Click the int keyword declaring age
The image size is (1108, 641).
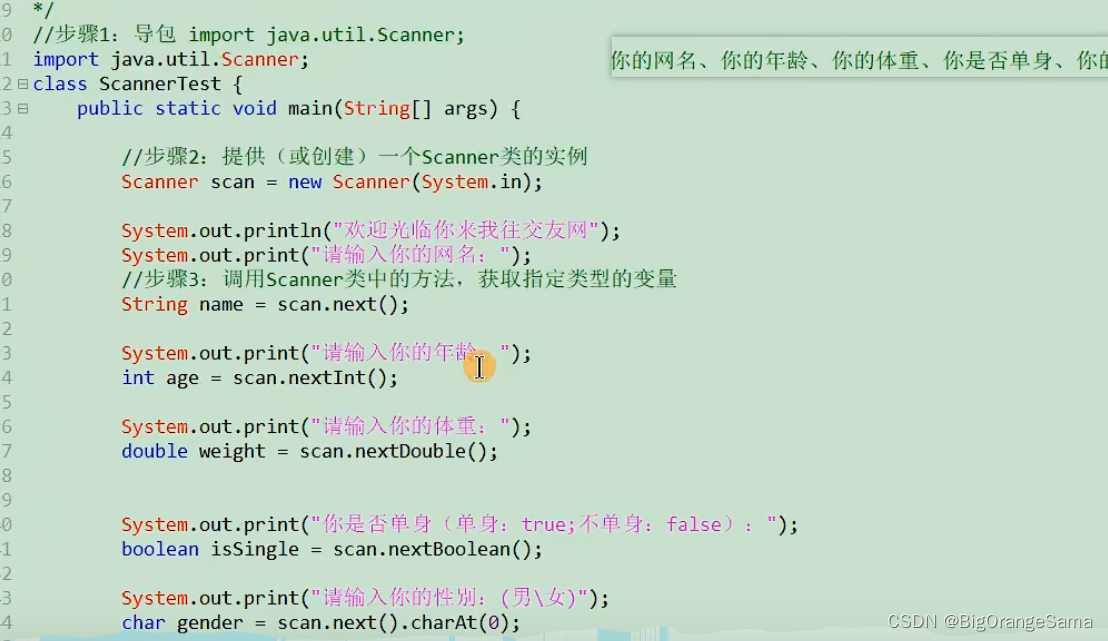[136, 377]
